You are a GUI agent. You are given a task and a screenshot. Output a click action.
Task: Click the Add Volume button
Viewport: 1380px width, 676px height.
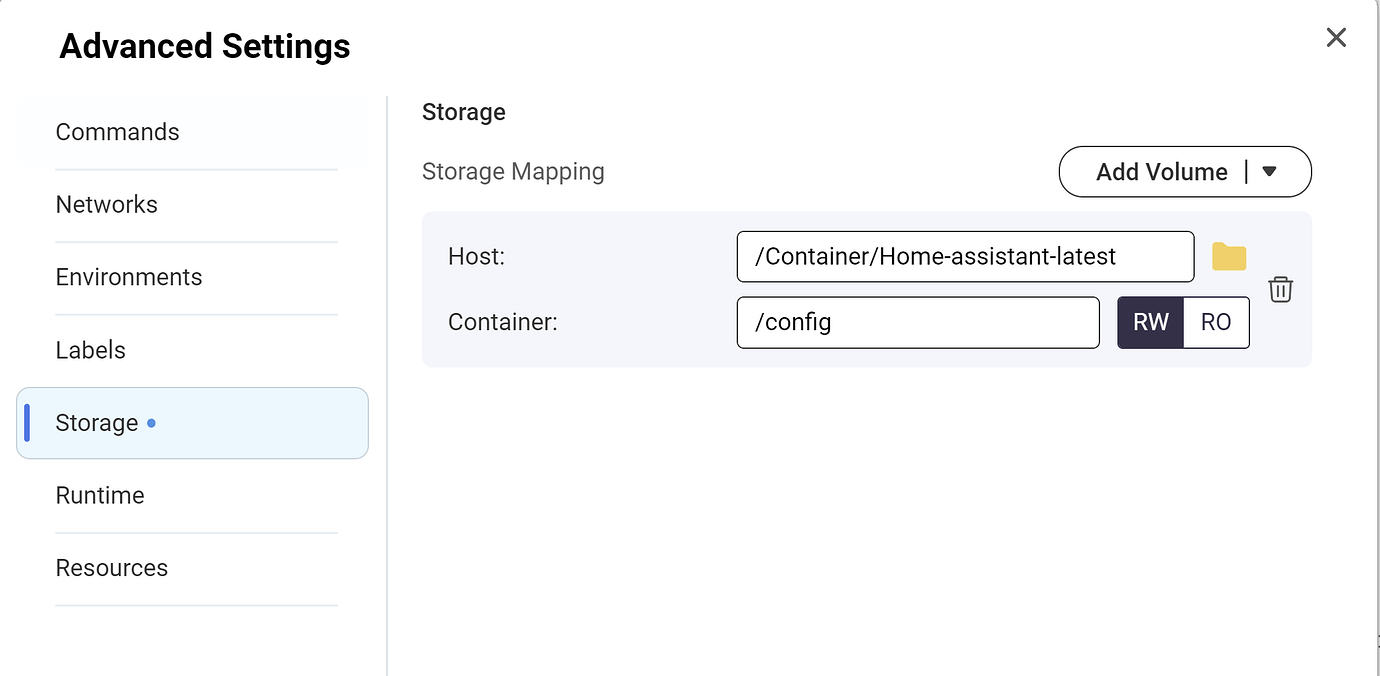[1162, 171]
